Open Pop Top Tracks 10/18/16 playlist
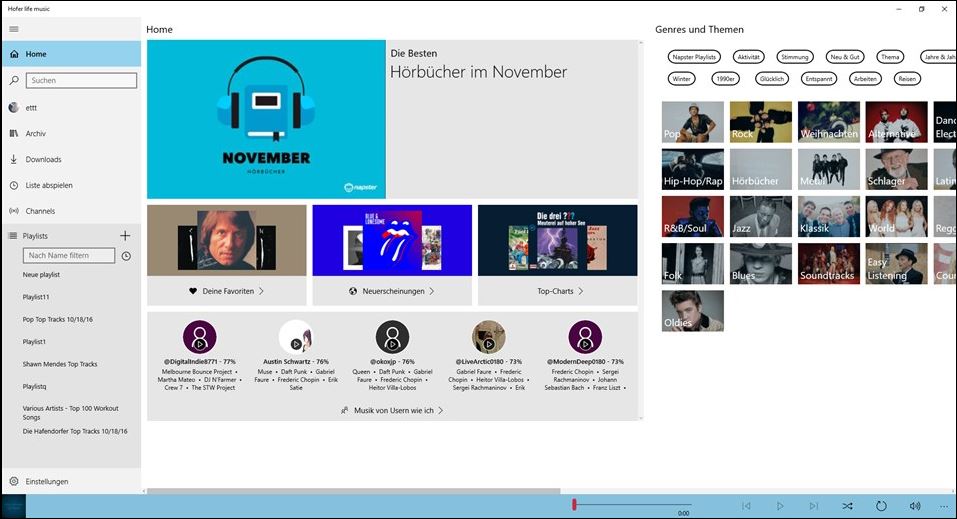Image resolution: width=957 pixels, height=519 pixels. 57,319
